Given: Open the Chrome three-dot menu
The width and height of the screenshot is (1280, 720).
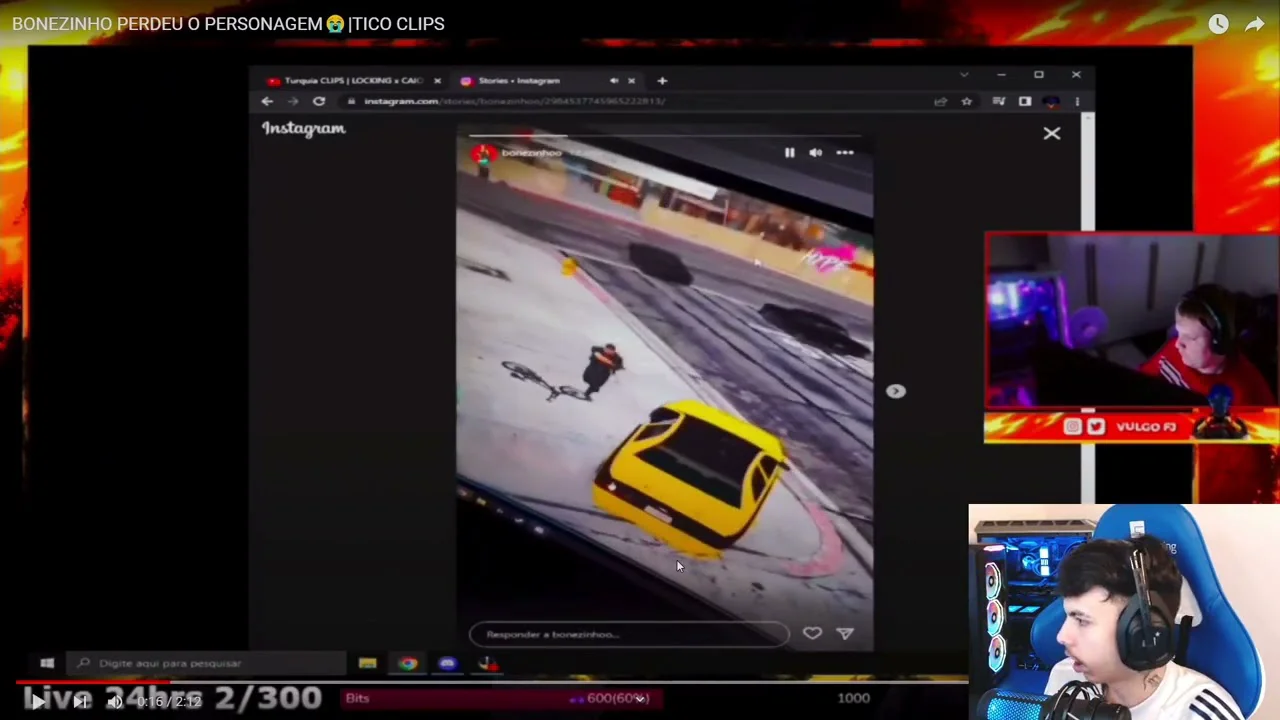Looking at the screenshot, I should 1077,101.
